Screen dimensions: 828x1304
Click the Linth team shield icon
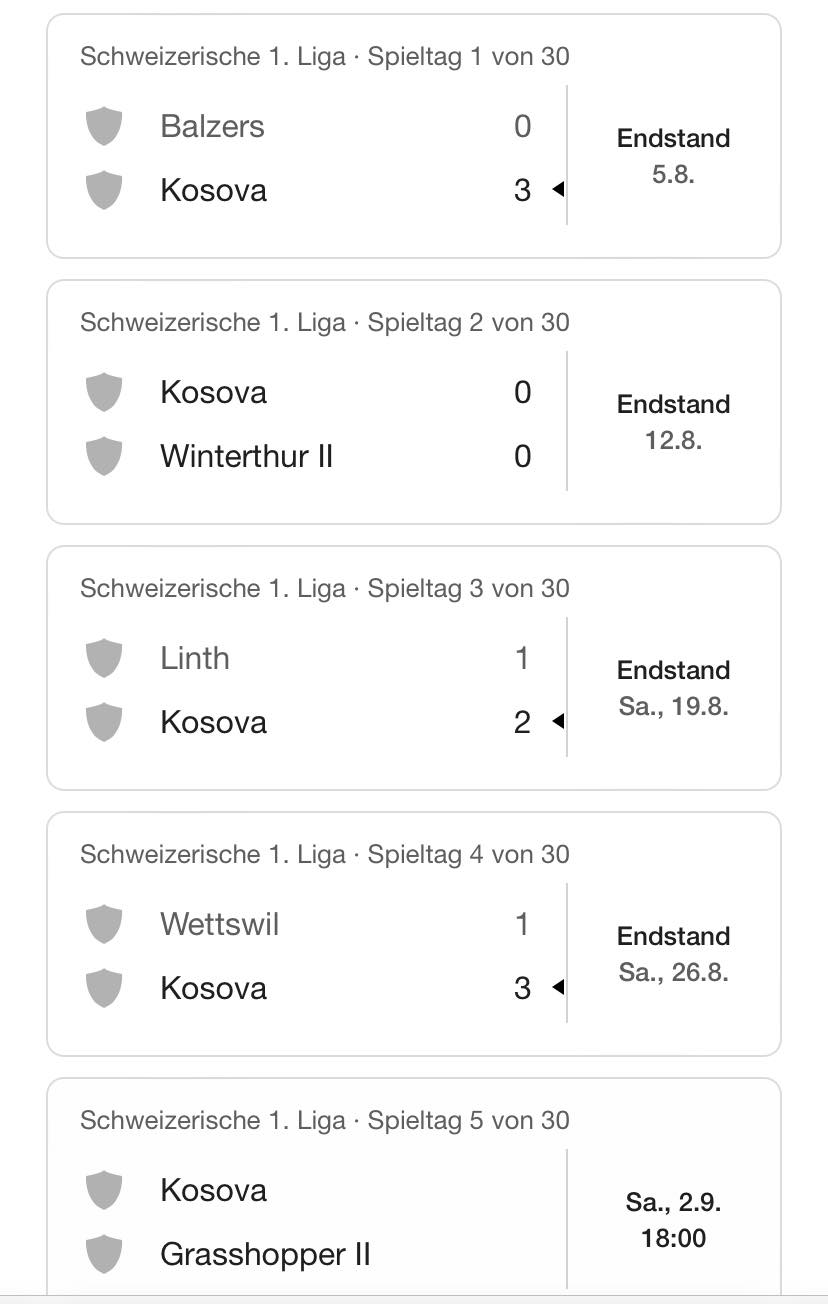104,659
